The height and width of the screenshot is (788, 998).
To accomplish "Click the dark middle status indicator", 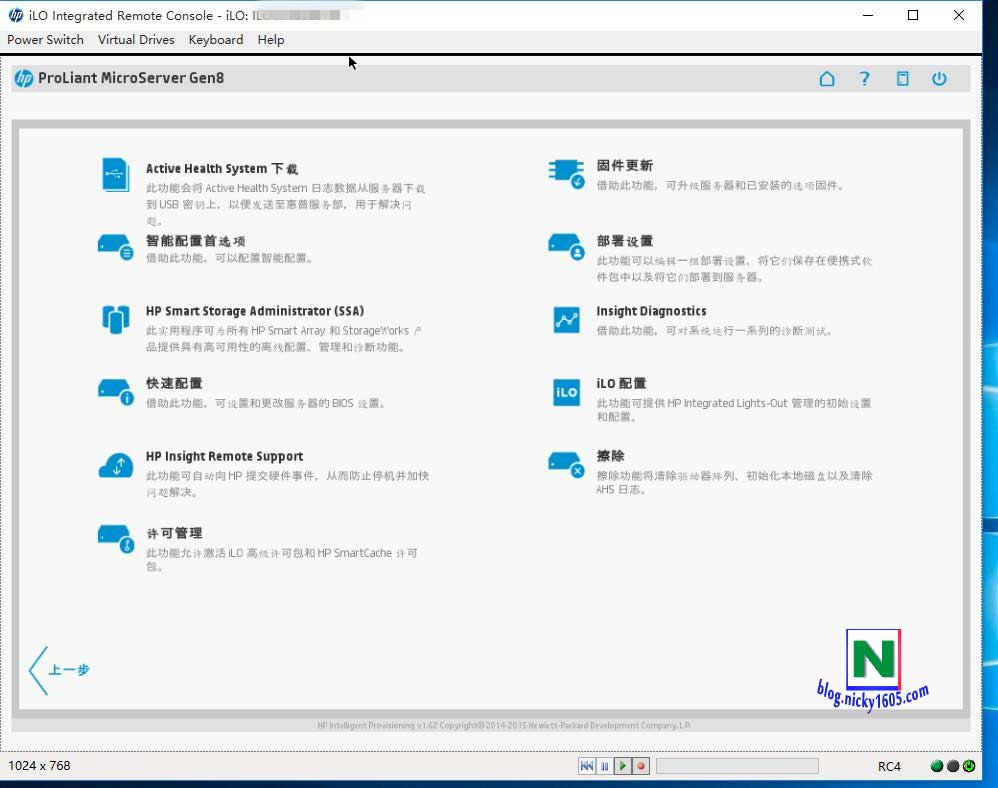I will click(x=953, y=766).
